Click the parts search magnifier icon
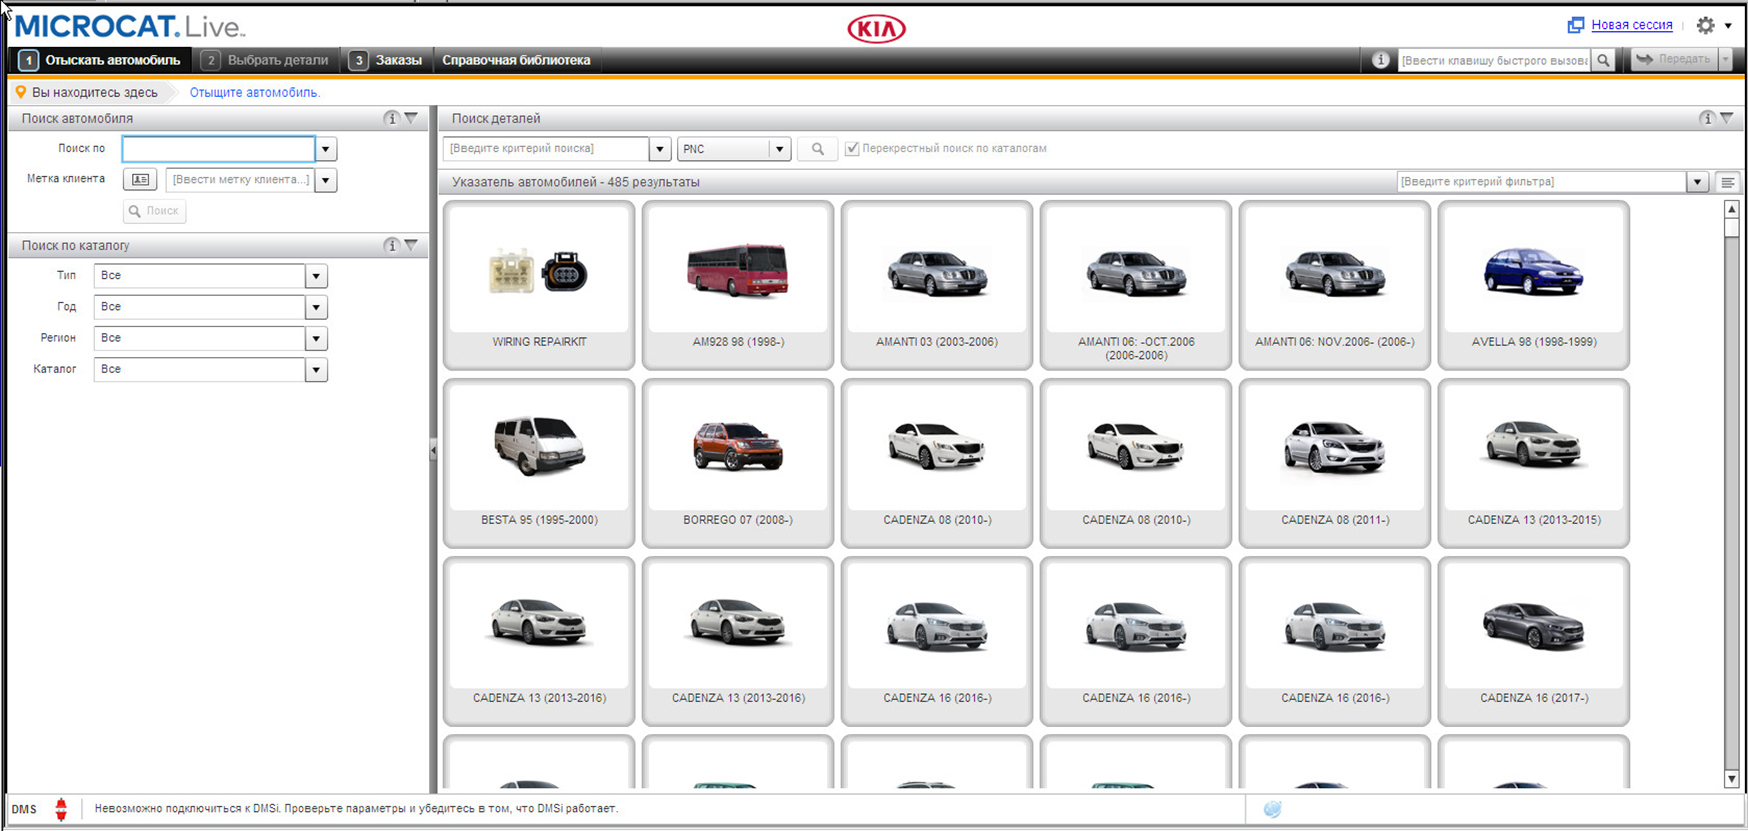This screenshot has height=831, width=1748. [x=817, y=149]
